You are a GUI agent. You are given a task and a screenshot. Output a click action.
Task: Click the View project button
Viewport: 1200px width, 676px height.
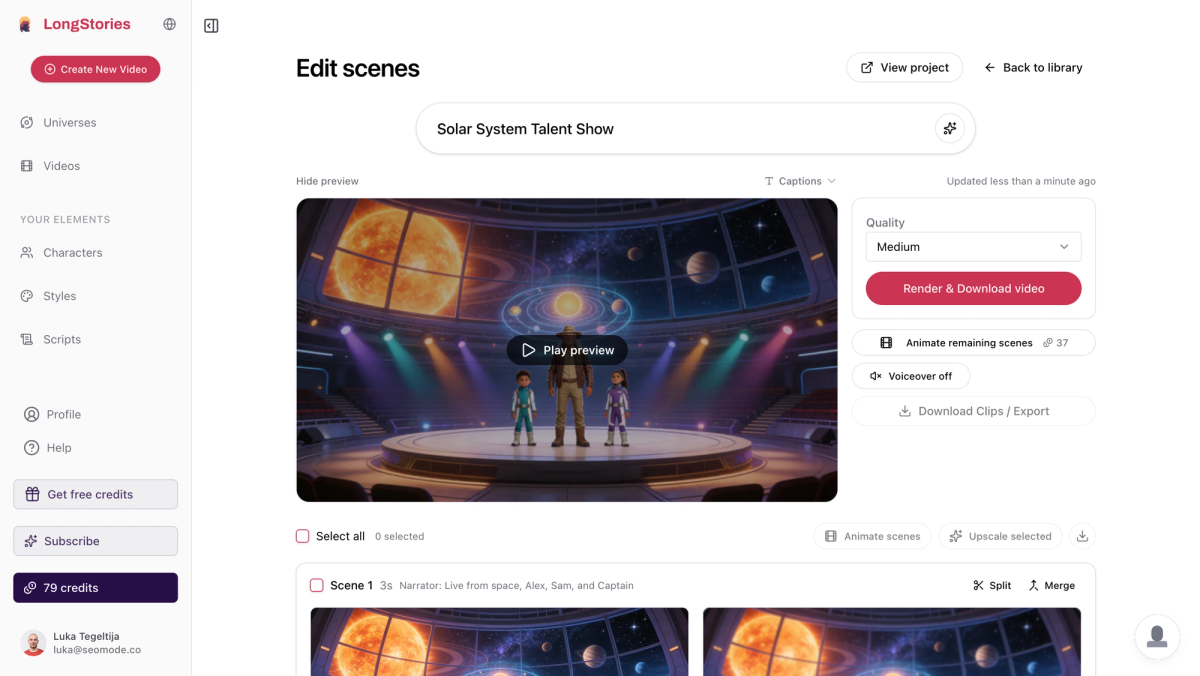[905, 67]
